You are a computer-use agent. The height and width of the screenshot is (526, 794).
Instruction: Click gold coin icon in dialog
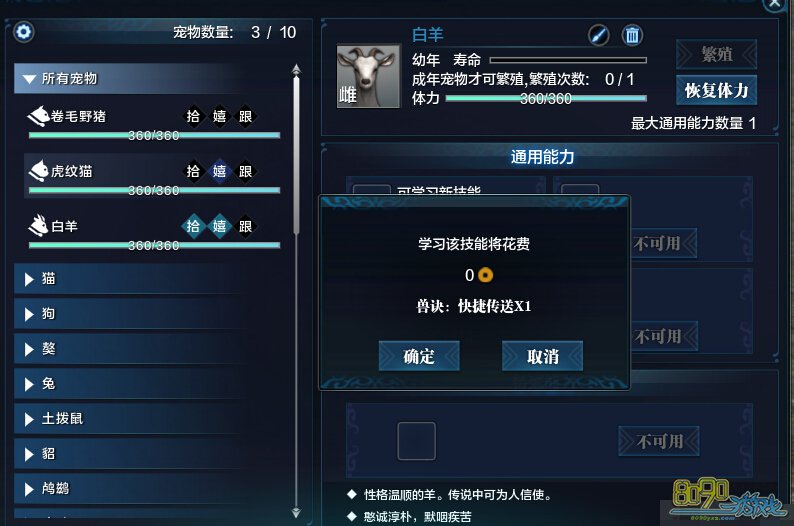[485, 275]
